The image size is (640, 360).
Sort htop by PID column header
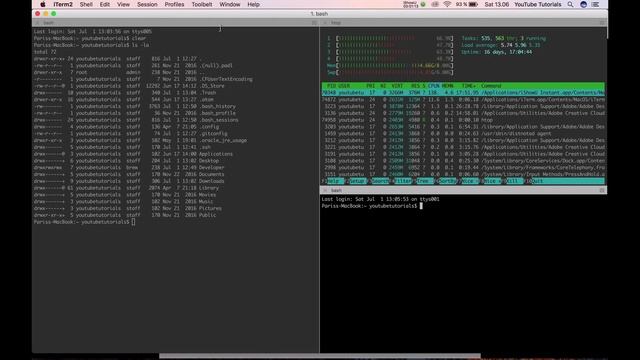pyautogui.click(x=331, y=86)
